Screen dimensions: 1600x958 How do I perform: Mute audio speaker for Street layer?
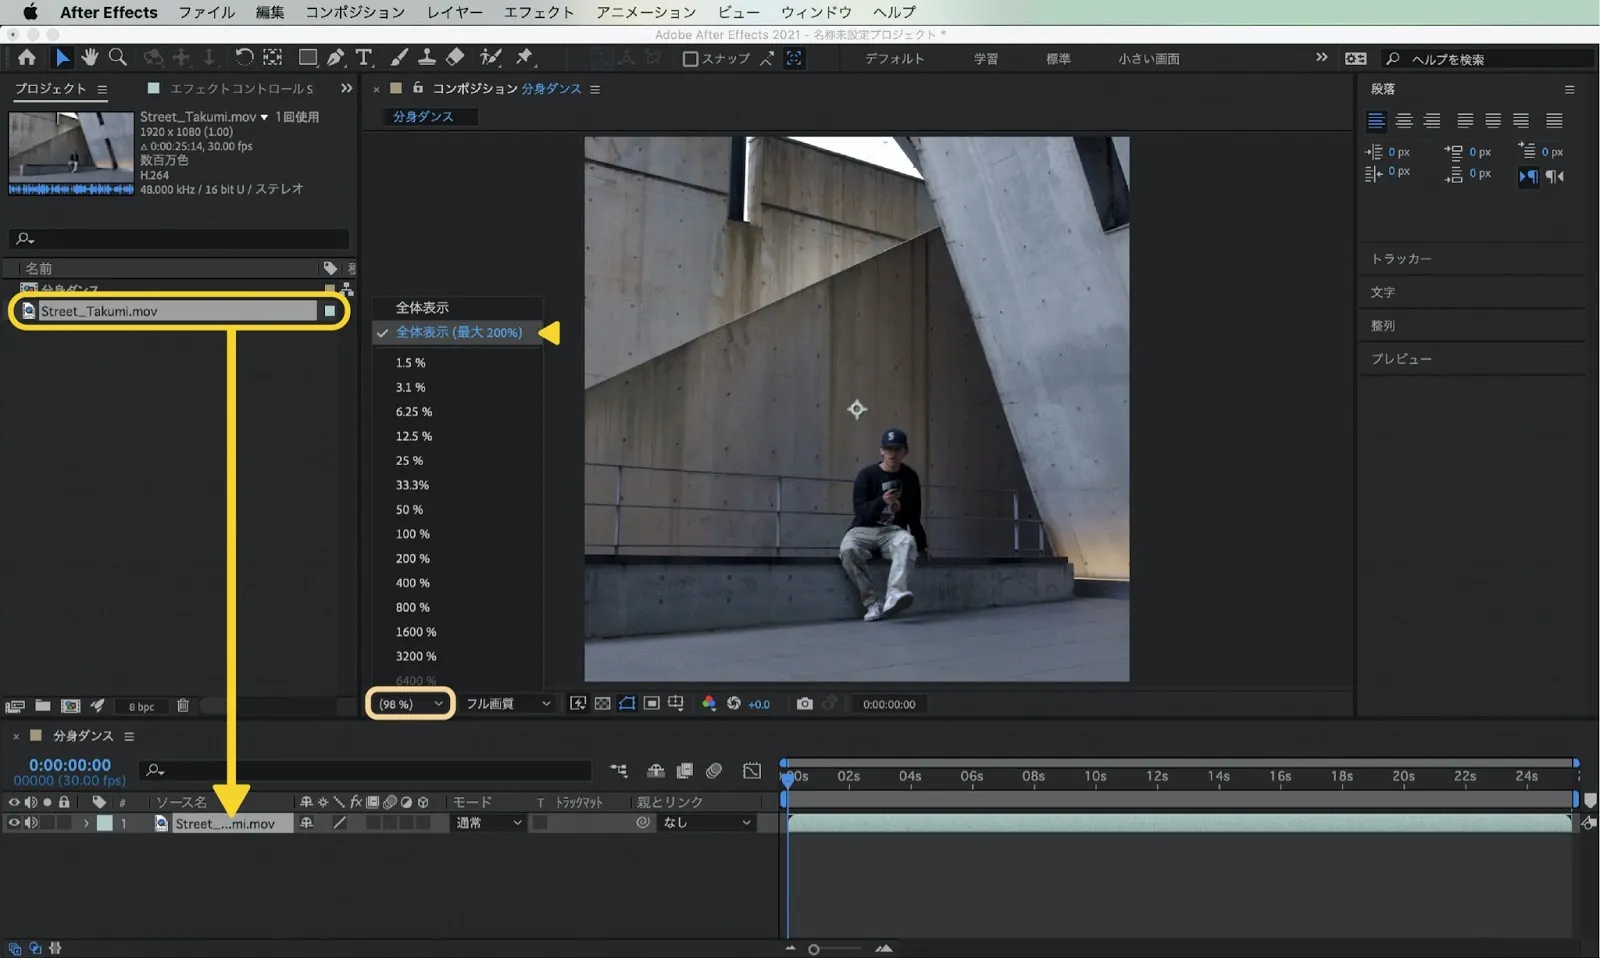[x=31, y=823]
